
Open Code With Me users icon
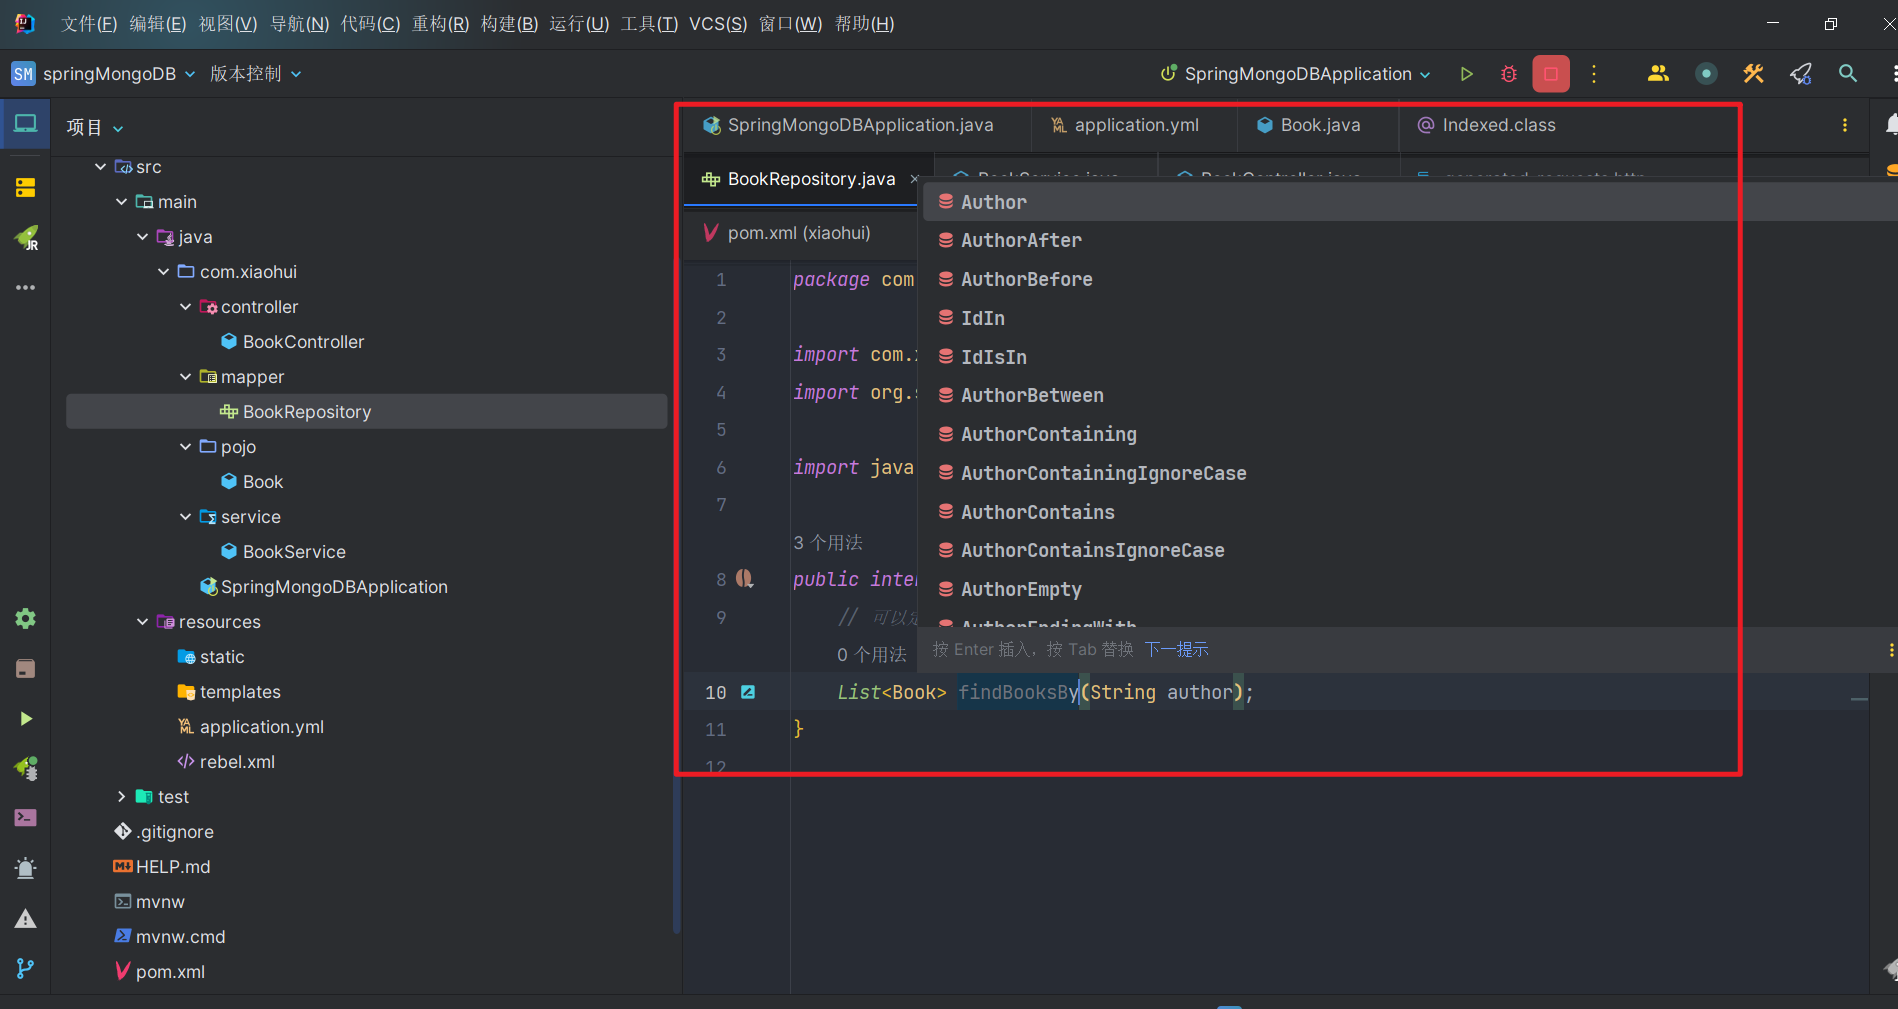(x=1658, y=74)
